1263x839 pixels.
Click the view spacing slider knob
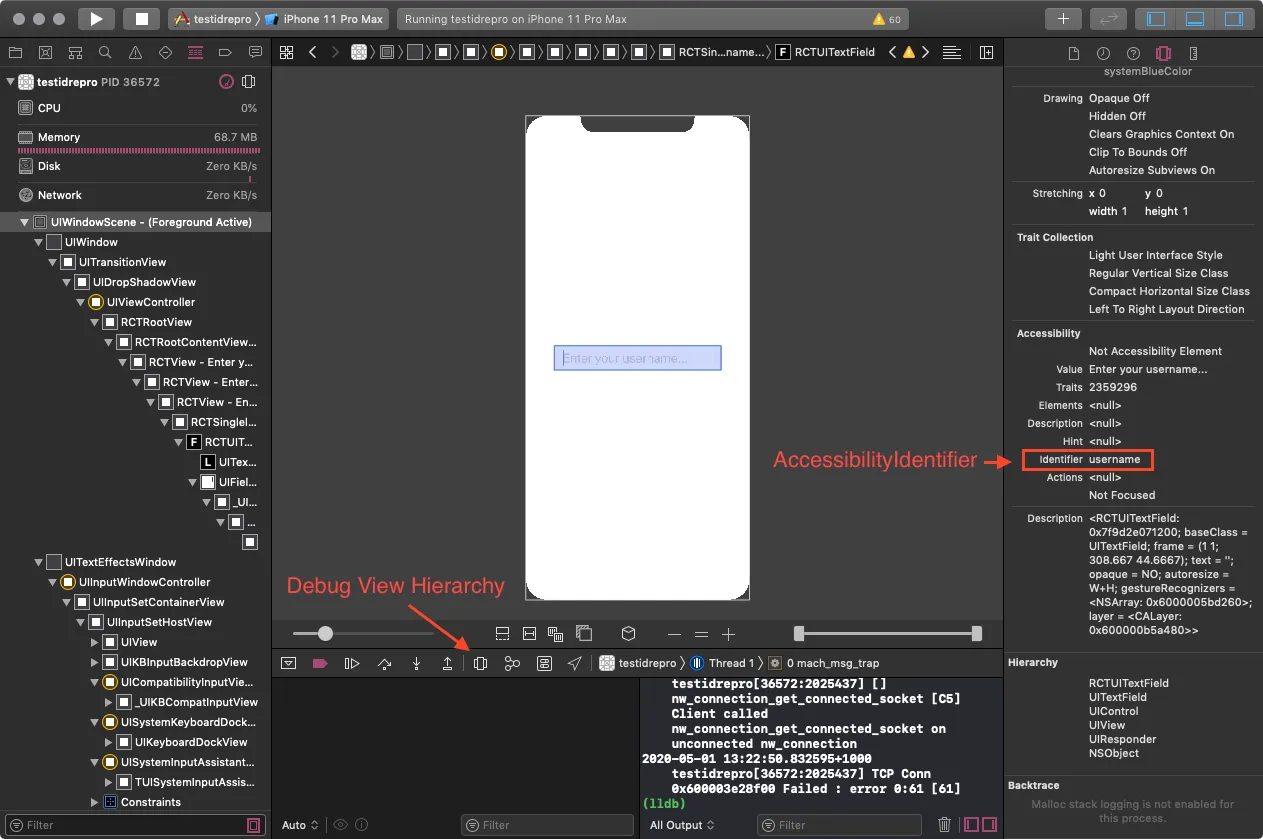pyautogui.click(x=325, y=633)
